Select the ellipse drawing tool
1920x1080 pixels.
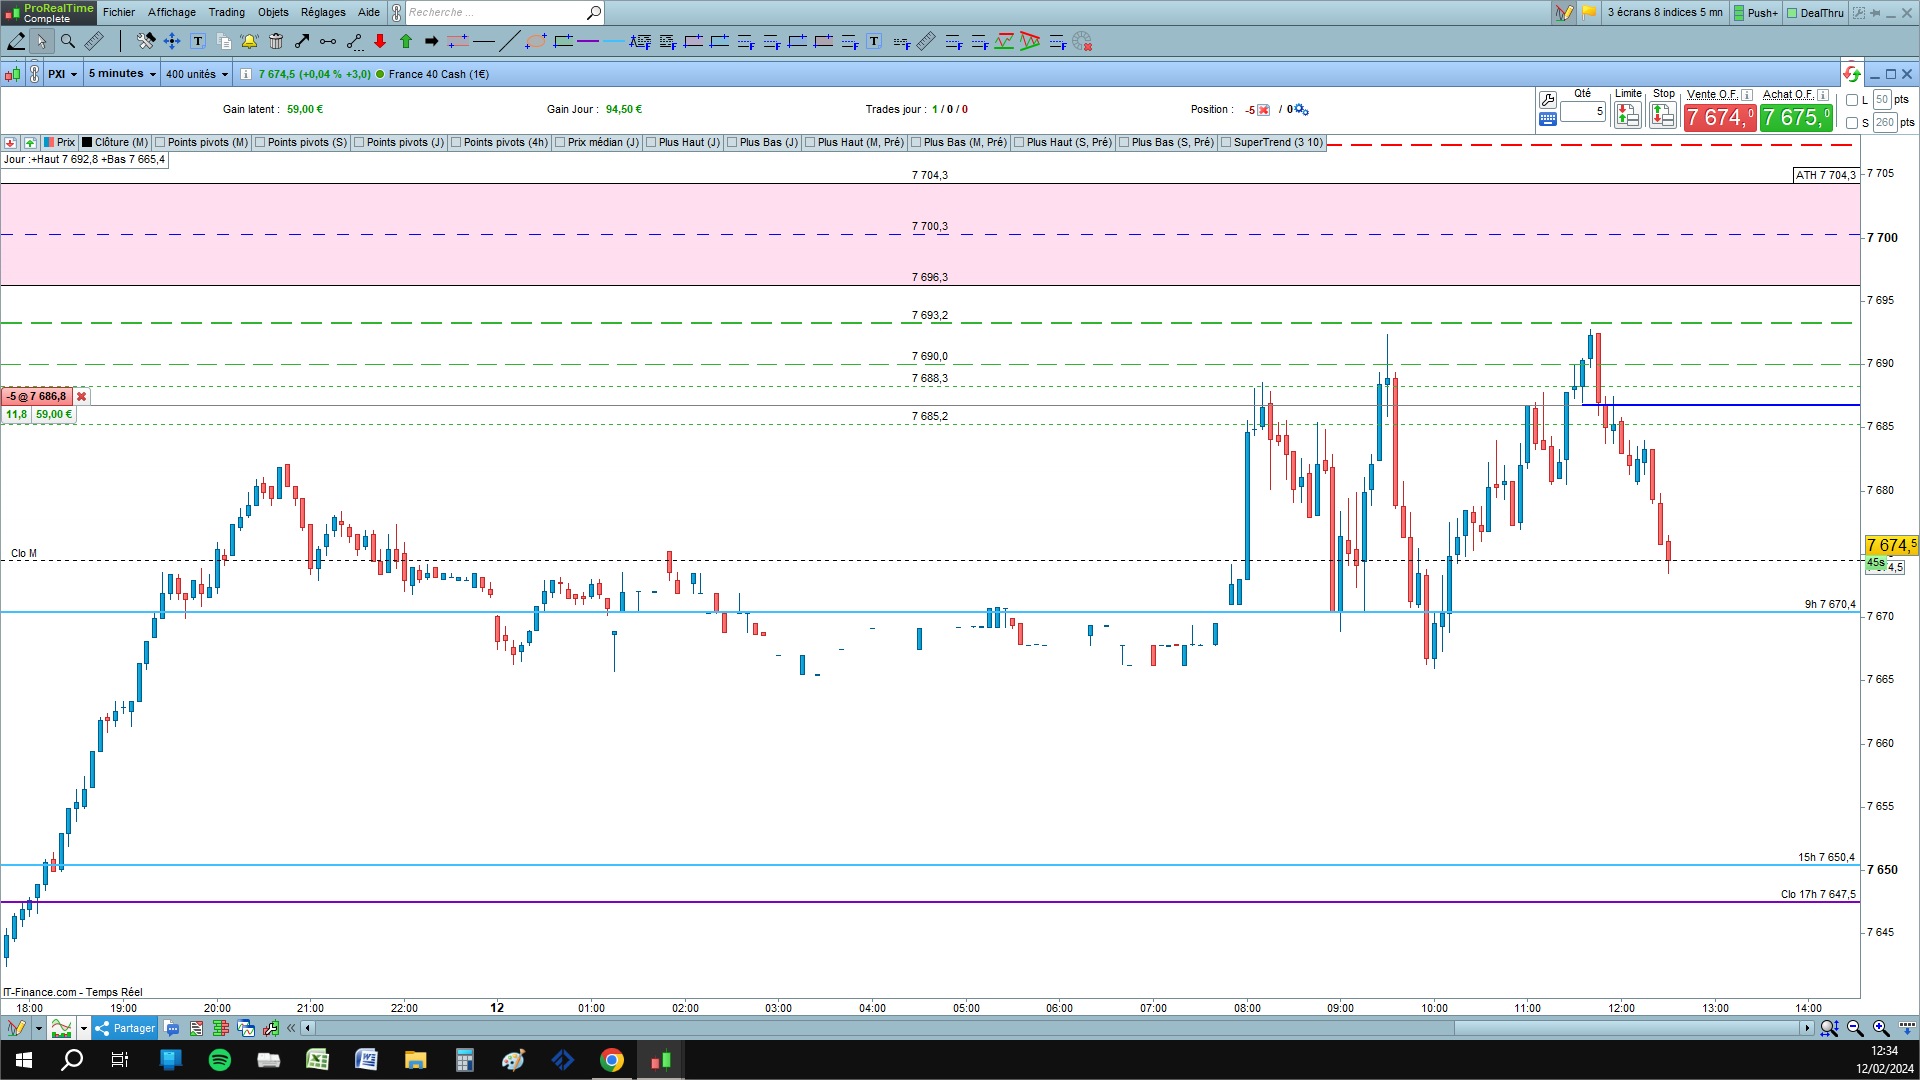coord(536,41)
